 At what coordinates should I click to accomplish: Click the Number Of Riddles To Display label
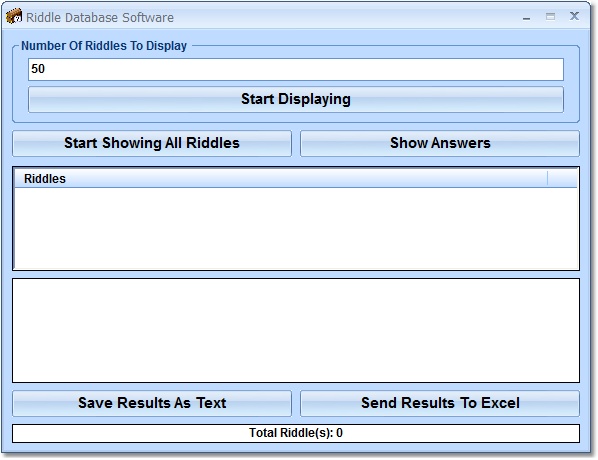[x=104, y=46]
